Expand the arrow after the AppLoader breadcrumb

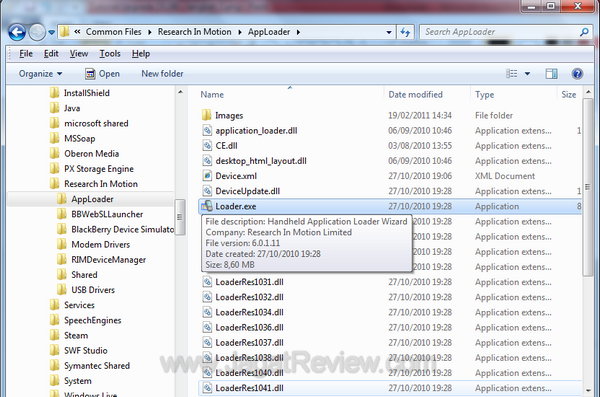pyautogui.click(x=298, y=32)
